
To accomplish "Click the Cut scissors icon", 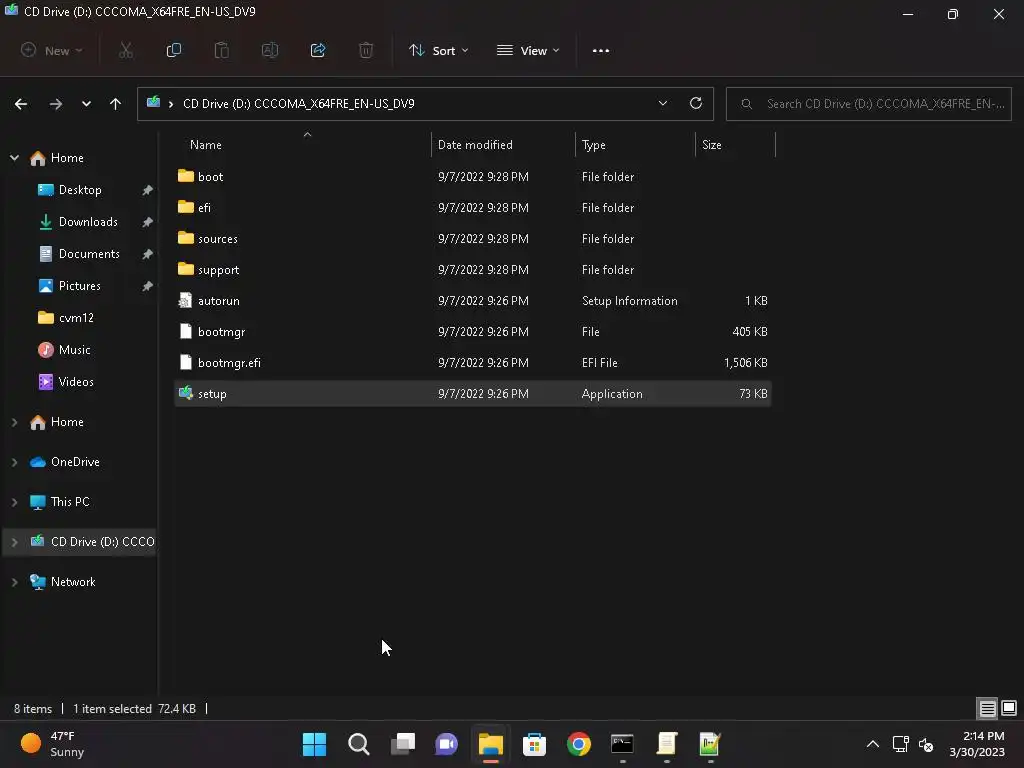I will point(126,50).
